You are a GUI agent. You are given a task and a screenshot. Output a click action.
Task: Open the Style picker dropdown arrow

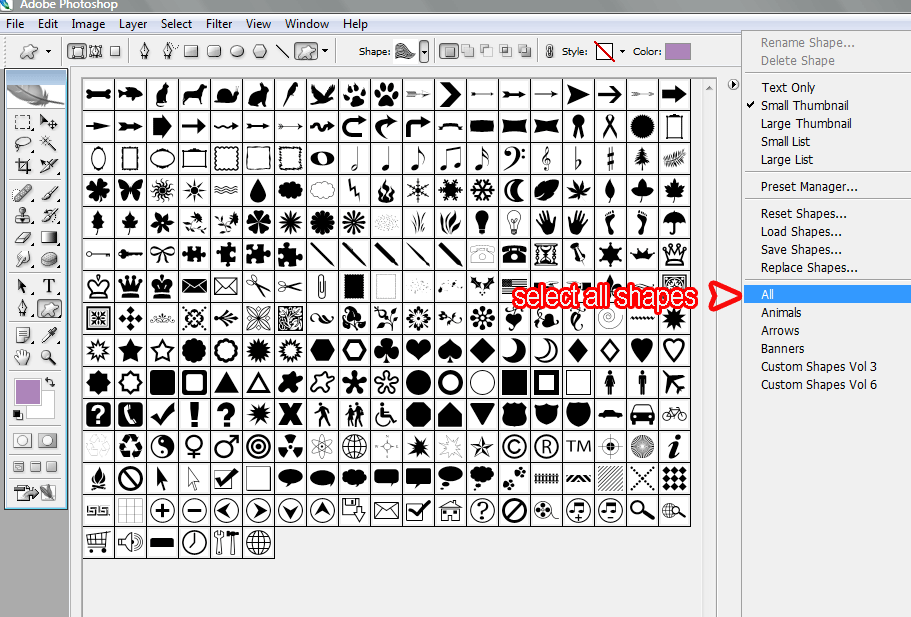(622, 51)
